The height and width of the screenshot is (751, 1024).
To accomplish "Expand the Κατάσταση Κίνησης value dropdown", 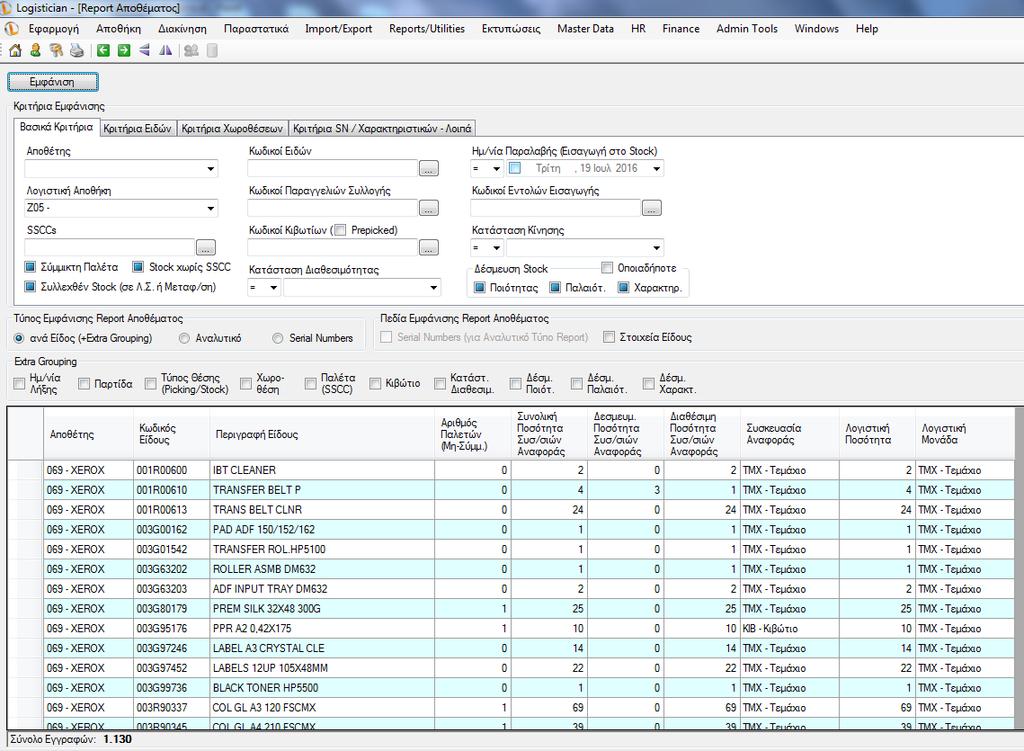I will [x=656, y=248].
